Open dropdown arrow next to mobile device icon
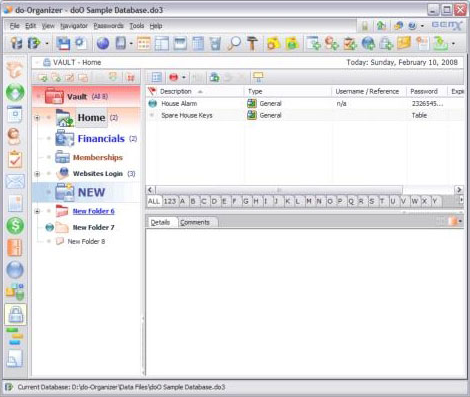Screen dimensions: 470x397 coord(131,44)
